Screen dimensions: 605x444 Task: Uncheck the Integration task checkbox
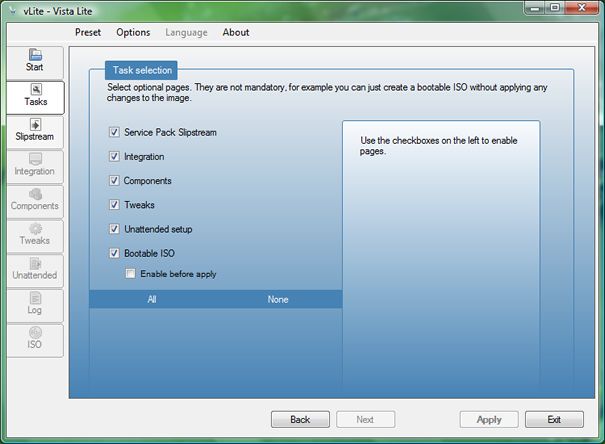114,156
